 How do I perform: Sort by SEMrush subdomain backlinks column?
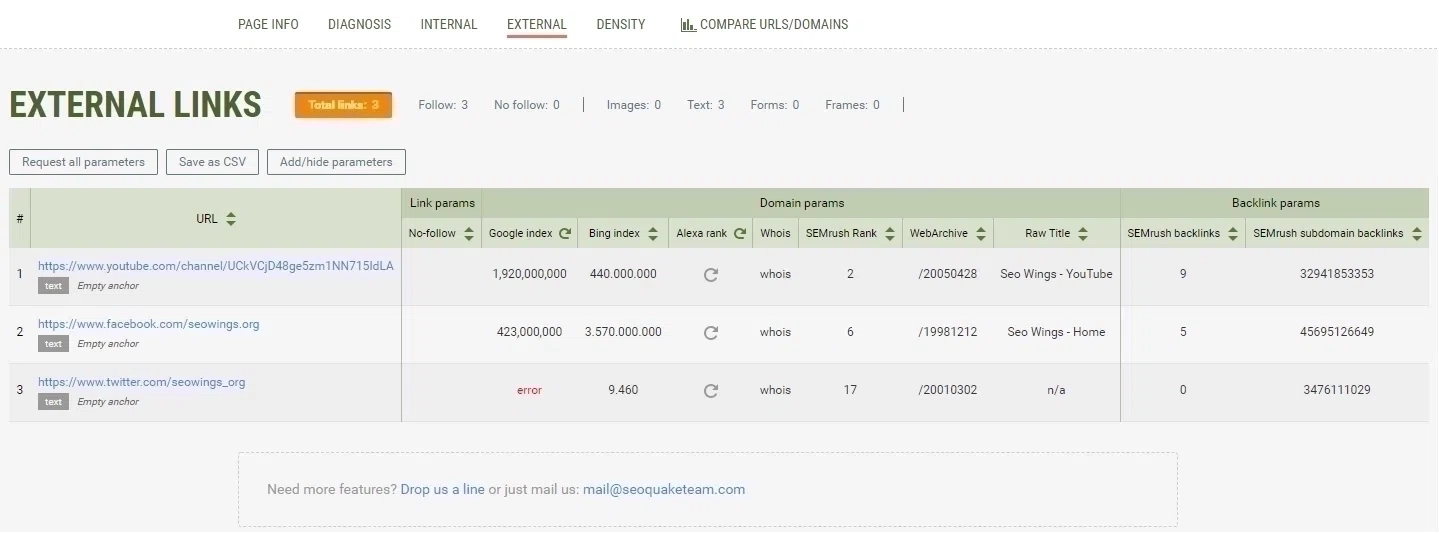1416,234
